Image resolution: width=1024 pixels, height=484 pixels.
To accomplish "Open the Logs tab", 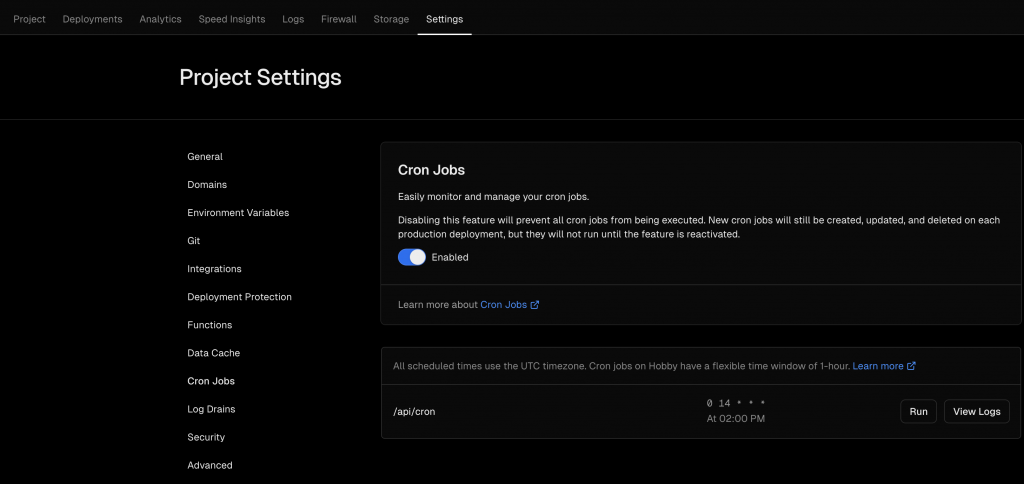I will point(293,19).
